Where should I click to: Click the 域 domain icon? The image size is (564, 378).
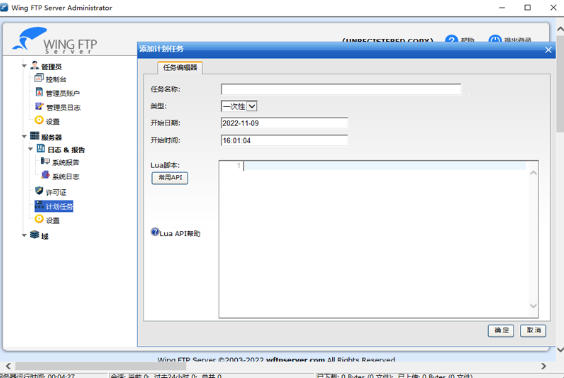coord(35,235)
